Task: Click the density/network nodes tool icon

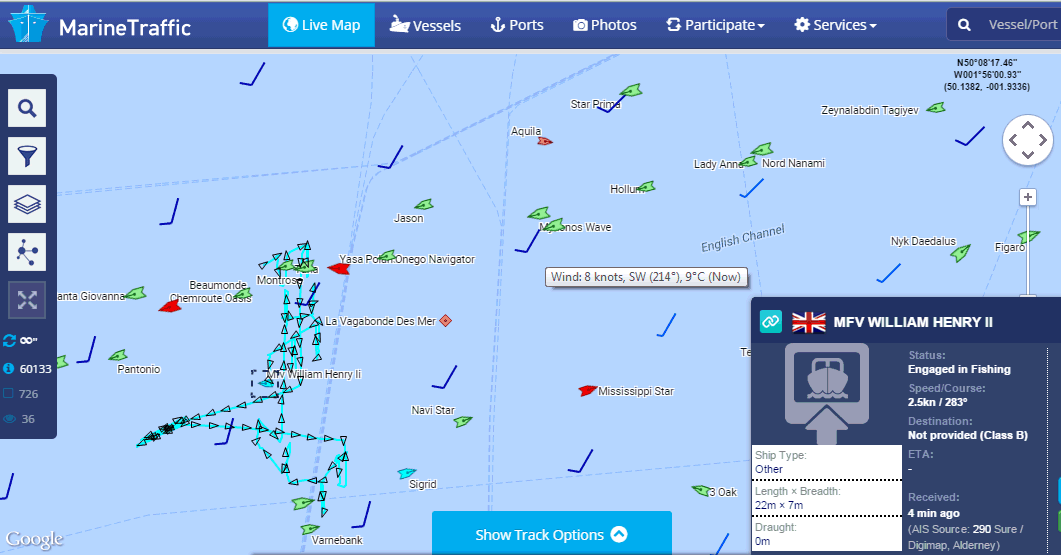Action: (x=27, y=252)
